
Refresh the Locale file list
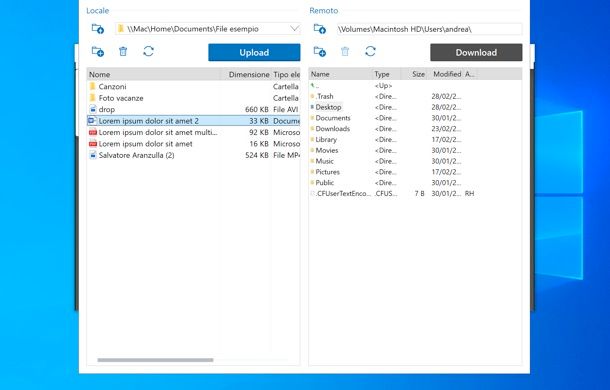coord(148,51)
